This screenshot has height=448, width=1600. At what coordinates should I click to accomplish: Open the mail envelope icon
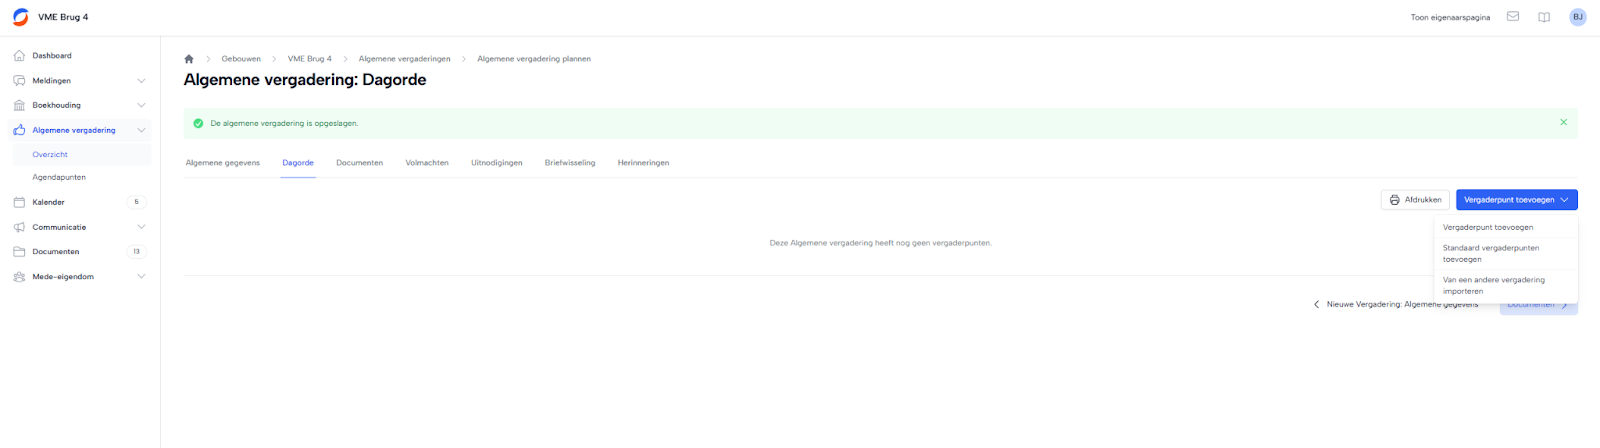pos(1513,17)
